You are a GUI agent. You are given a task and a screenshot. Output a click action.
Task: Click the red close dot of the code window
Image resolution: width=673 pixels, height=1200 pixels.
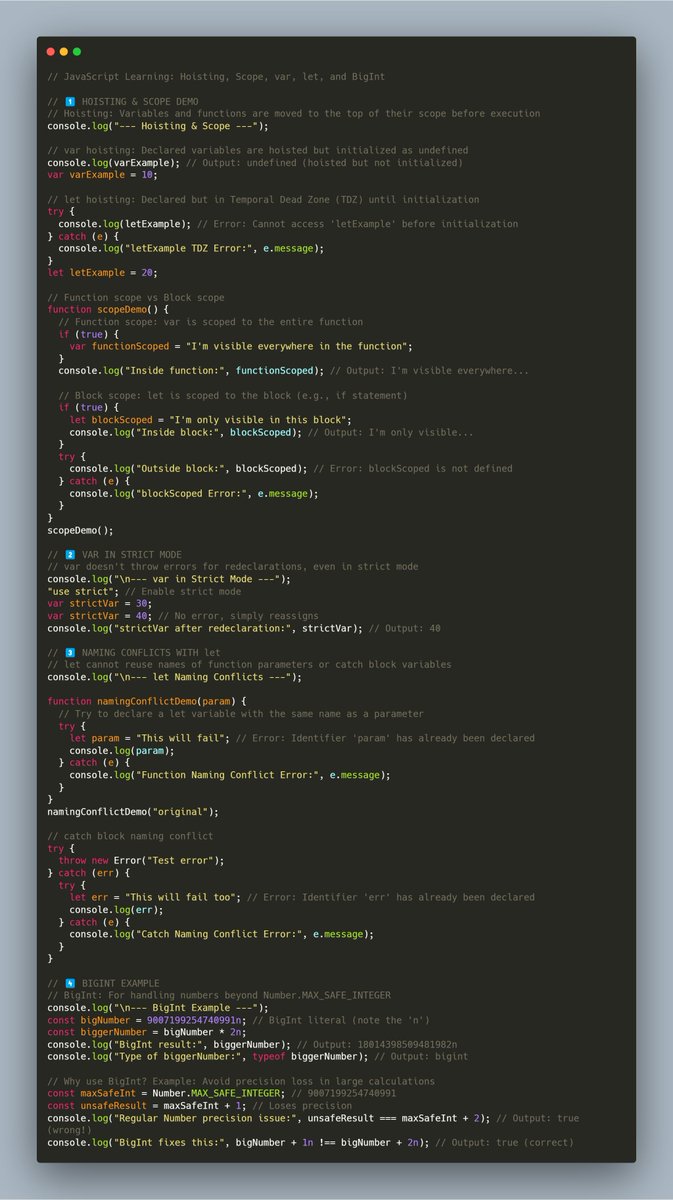point(51,51)
